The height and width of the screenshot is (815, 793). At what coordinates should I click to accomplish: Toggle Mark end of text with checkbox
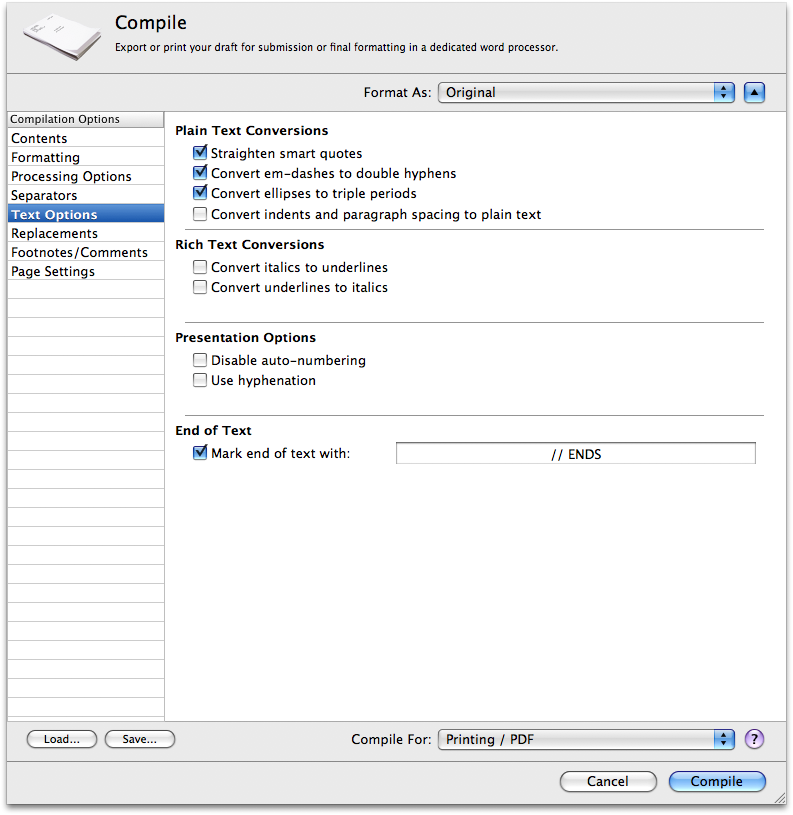[x=201, y=454]
